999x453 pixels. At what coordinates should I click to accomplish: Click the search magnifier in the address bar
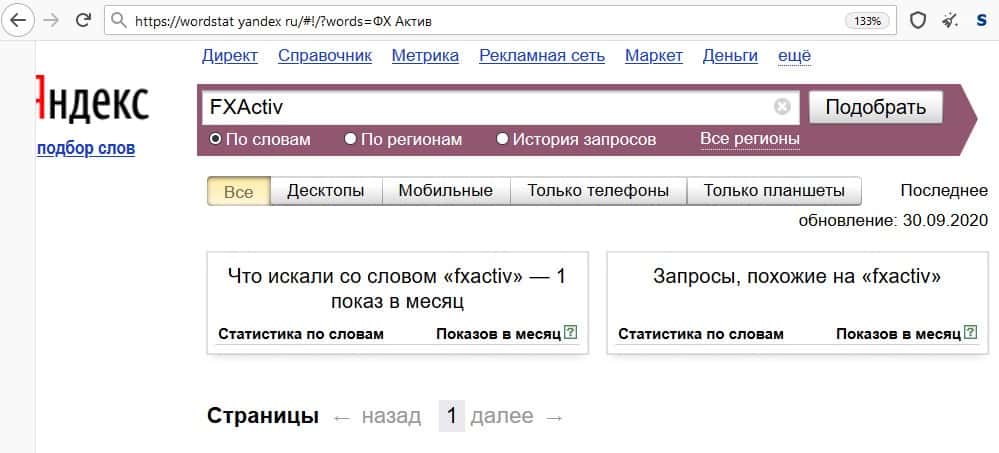click(119, 21)
